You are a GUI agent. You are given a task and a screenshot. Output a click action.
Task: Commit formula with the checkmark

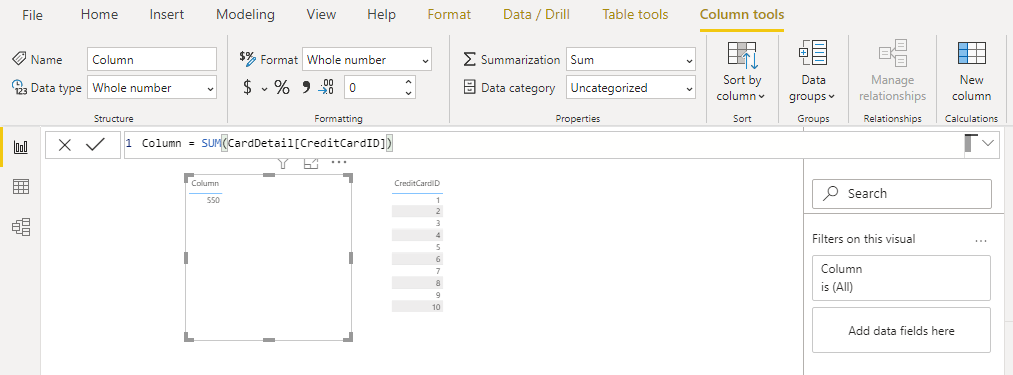coord(95,144)
